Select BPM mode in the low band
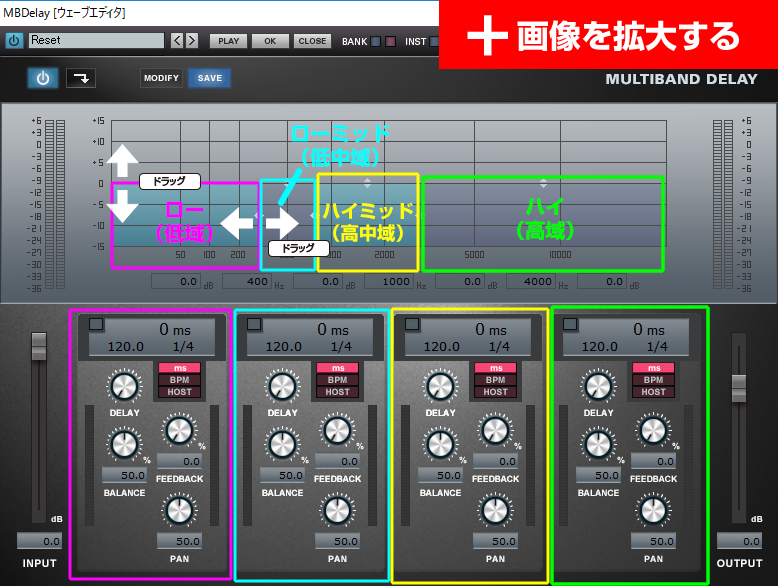 pyautogui.click(x=179, y=380)
